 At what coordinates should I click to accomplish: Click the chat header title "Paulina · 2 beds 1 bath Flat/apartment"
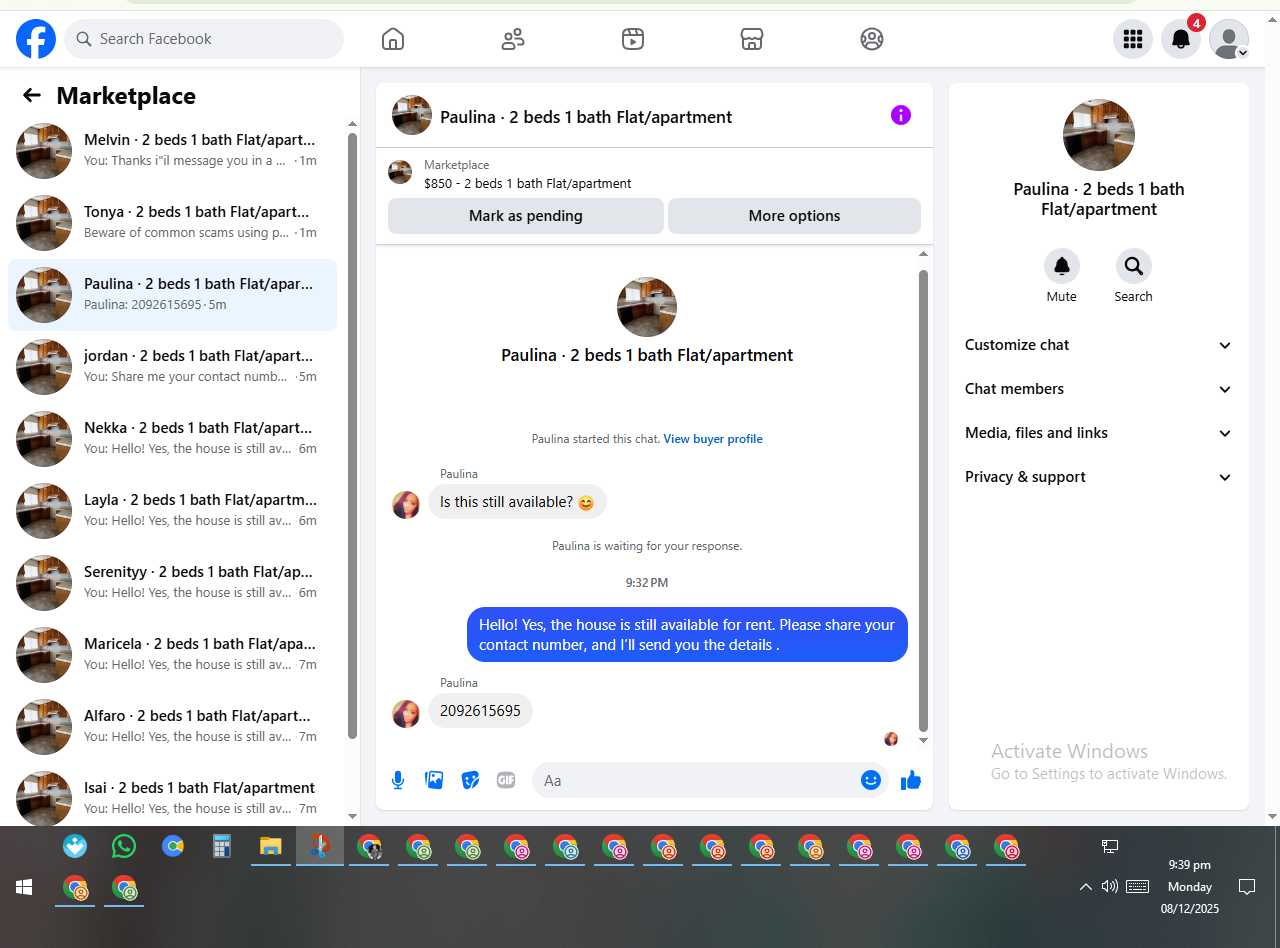(586, 117)
